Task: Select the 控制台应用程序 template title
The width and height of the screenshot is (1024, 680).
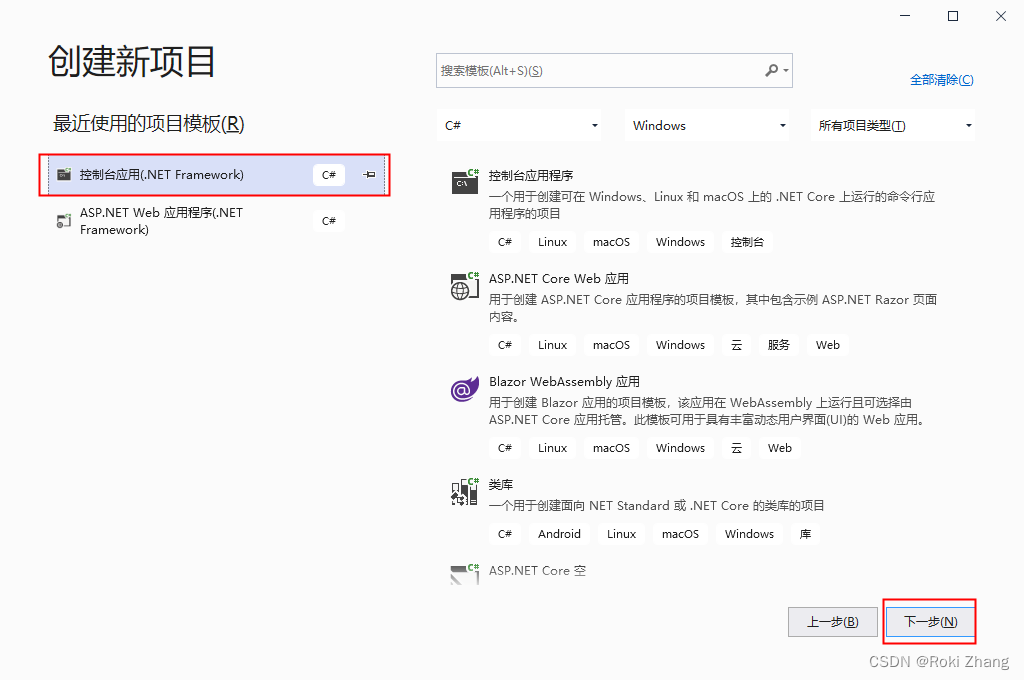Action: 531,176
